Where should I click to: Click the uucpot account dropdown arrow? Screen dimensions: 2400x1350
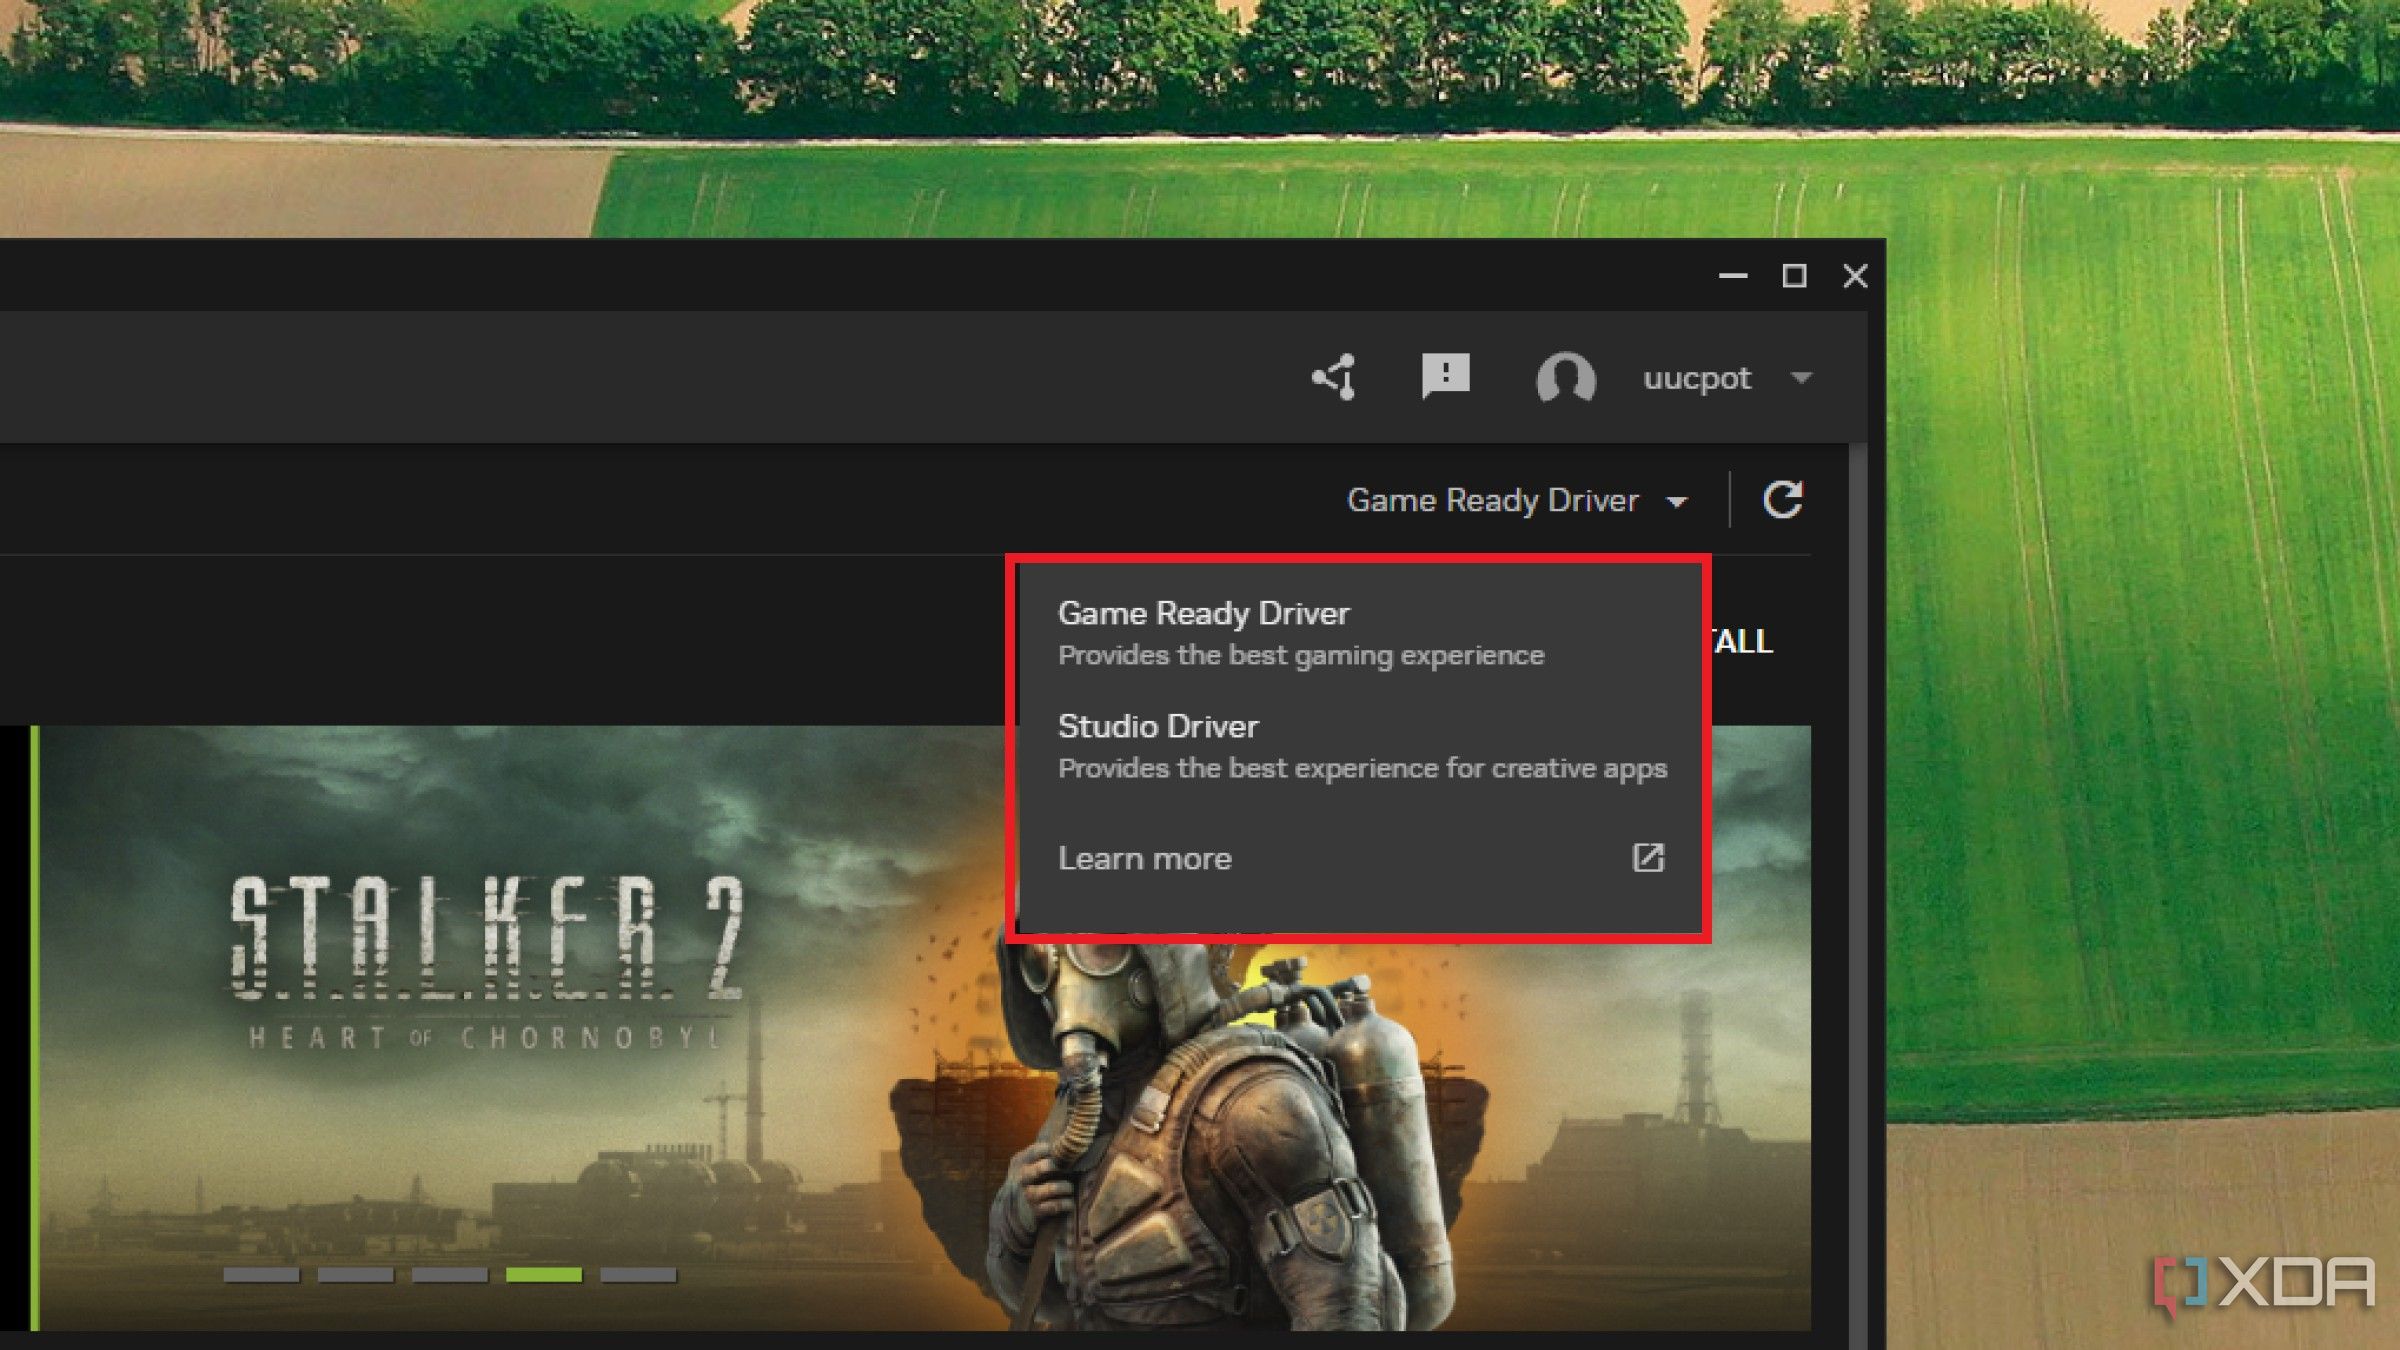click(x=1802, y=377)
